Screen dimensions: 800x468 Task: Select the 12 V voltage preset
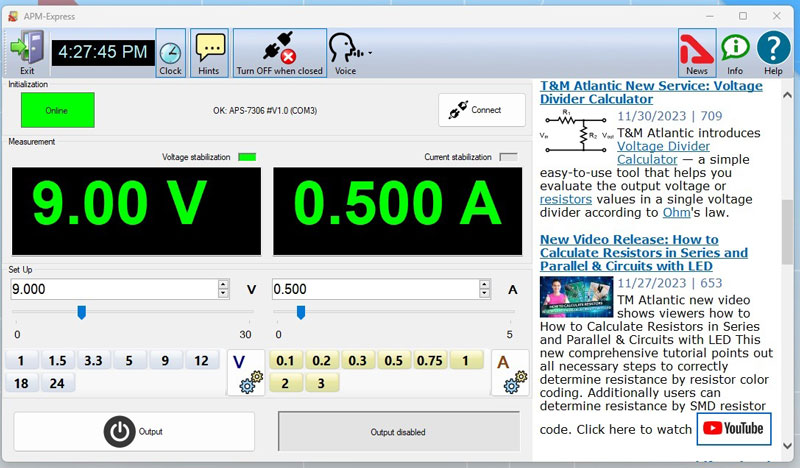point(202,360)
